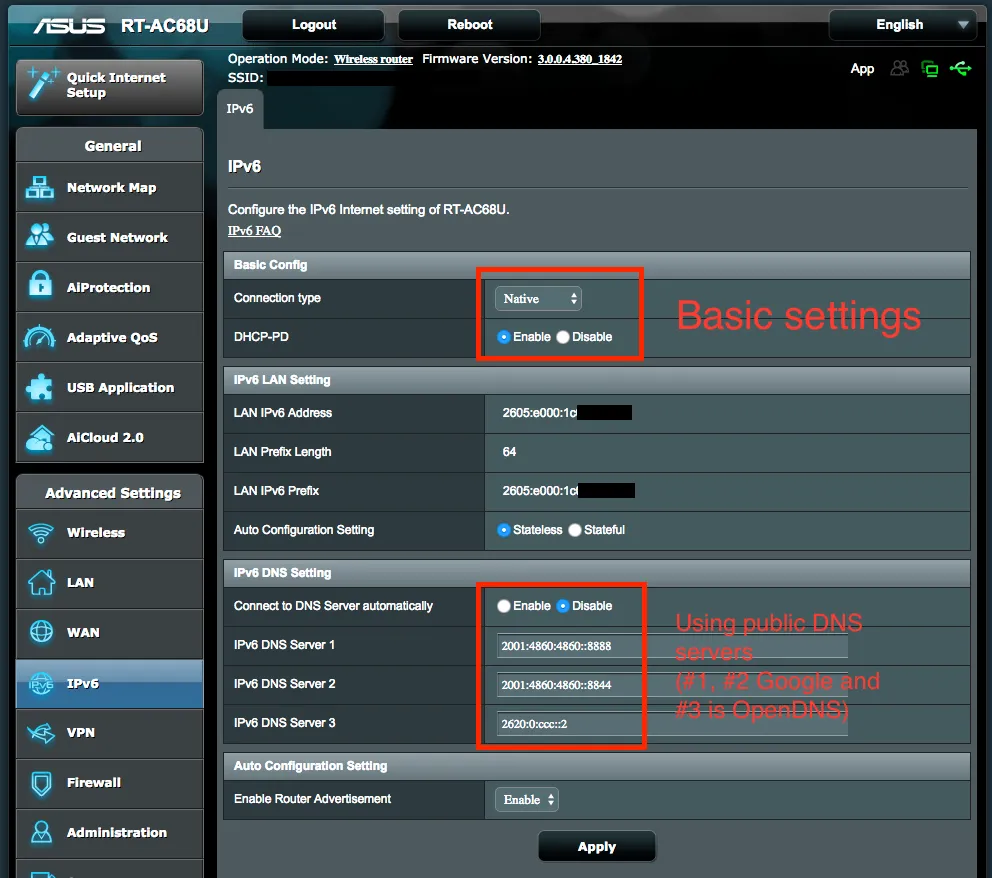Click the Wireless router operation mode link
Viewport: 992px width, 878px height.
(373, 59)
